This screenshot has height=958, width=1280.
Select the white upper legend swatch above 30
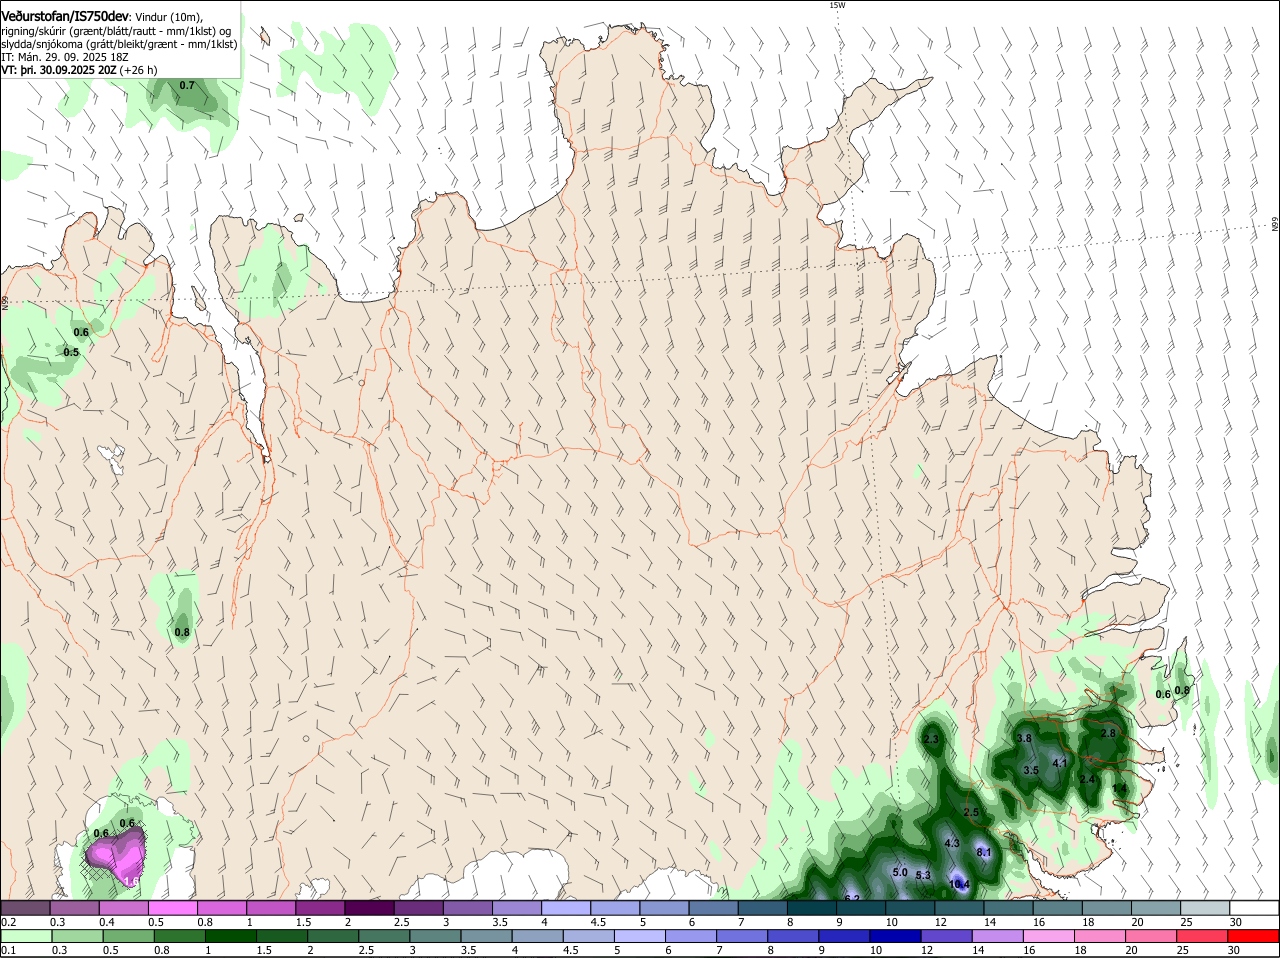1254,907
